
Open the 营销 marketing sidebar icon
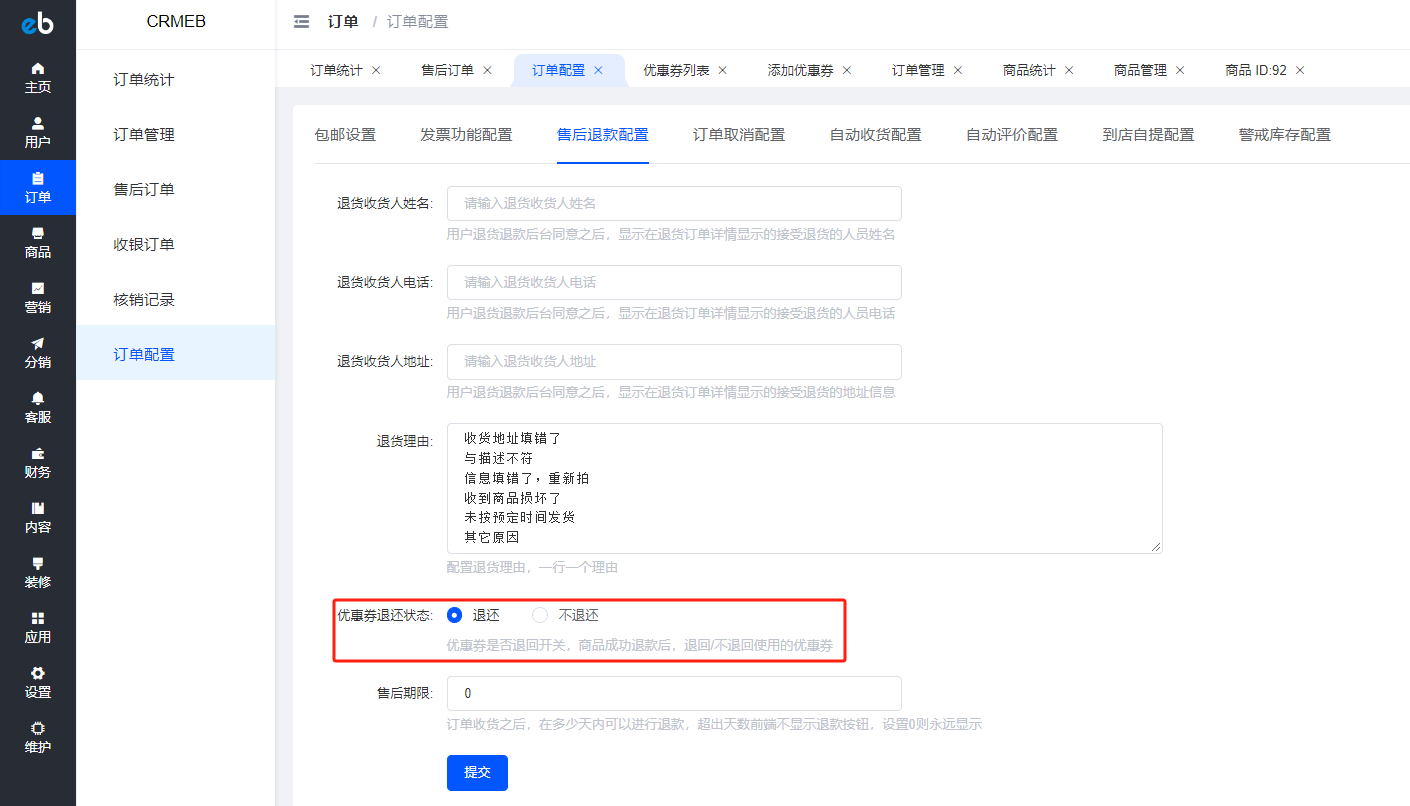click(x=38, y=298)
